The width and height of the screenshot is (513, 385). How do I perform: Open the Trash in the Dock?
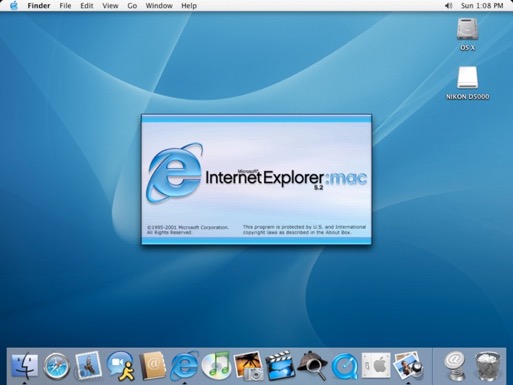[487, 366]
